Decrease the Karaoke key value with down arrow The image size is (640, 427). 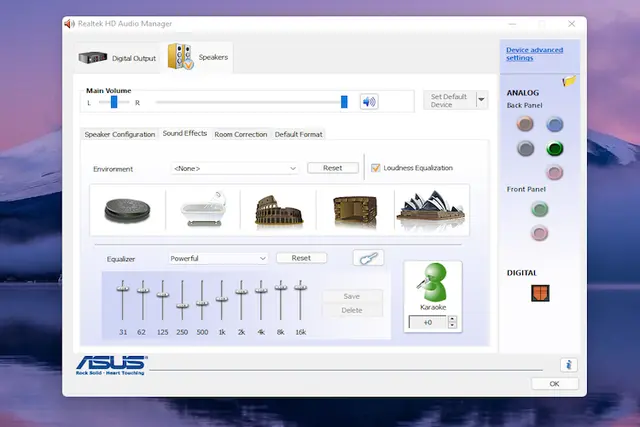pos(452,325)
